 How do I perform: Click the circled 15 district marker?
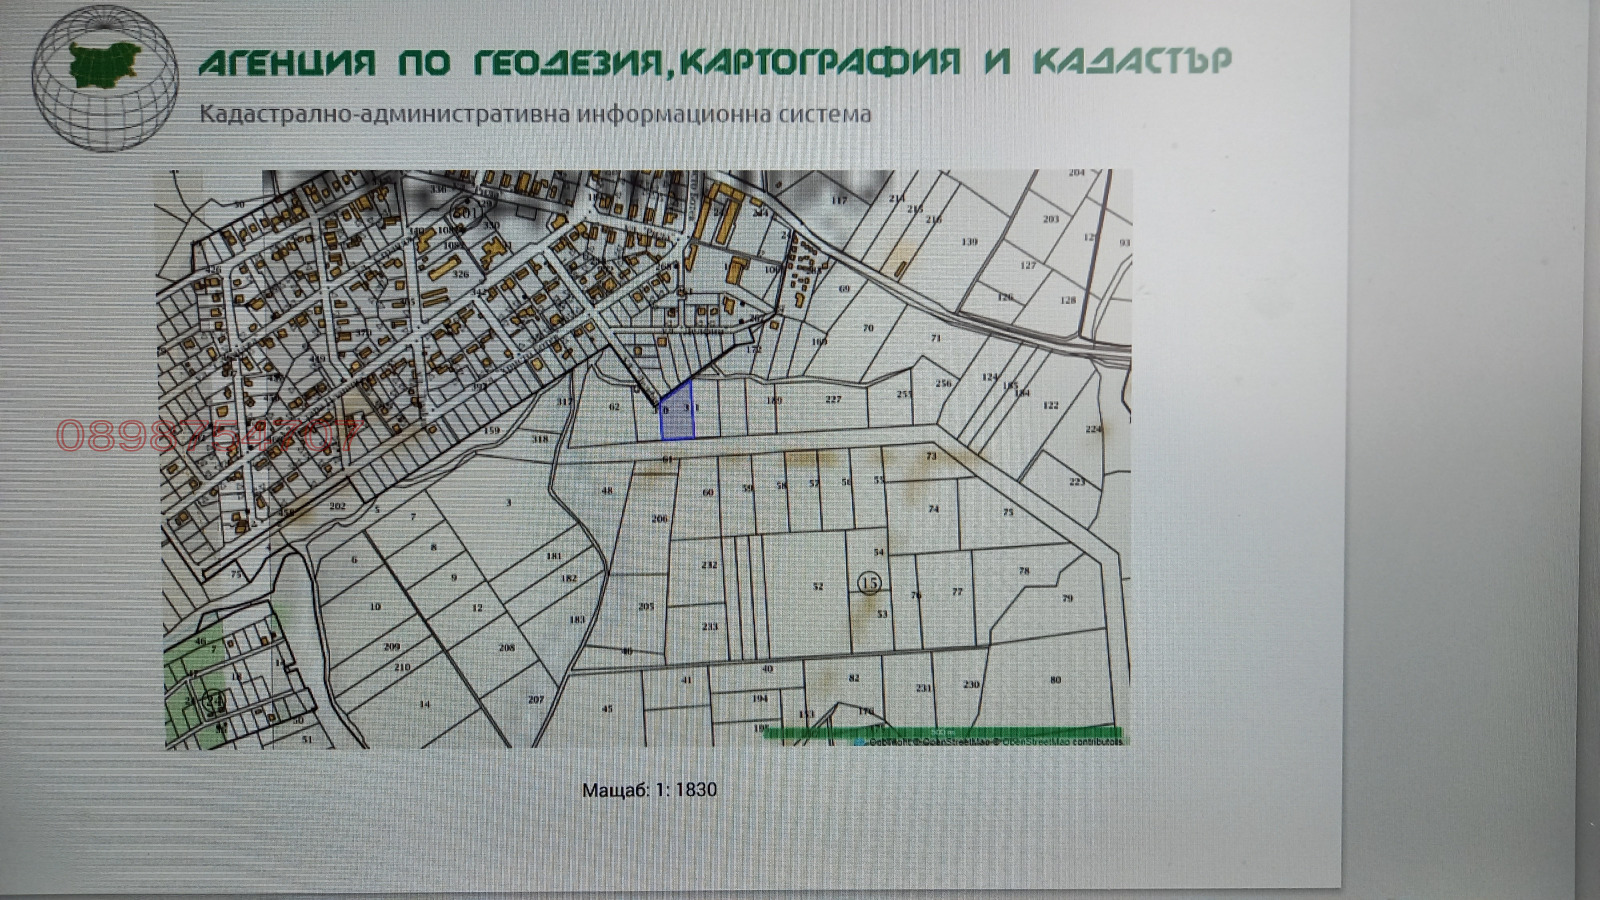point(870,582)
